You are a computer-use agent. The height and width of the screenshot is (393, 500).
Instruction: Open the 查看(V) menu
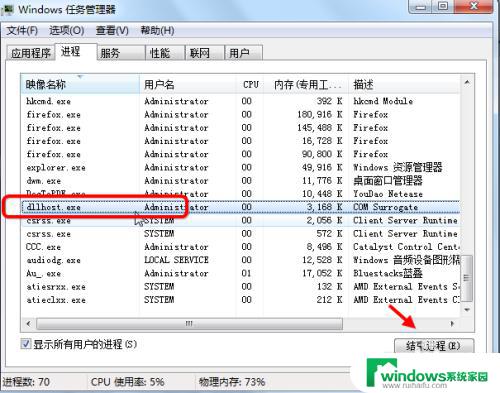tap(112, 31)
